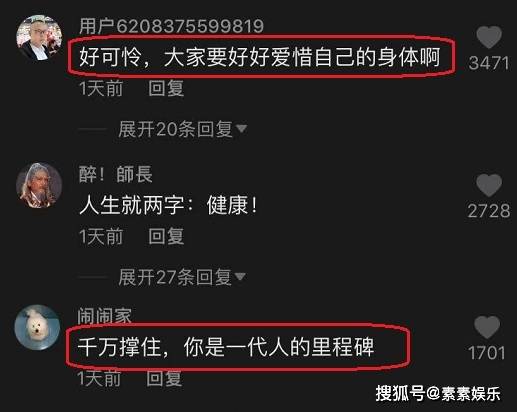Click the 搜狐号@素素娱乐 watermark
This screenshot has width=517, height=412.
click(438, 394)
